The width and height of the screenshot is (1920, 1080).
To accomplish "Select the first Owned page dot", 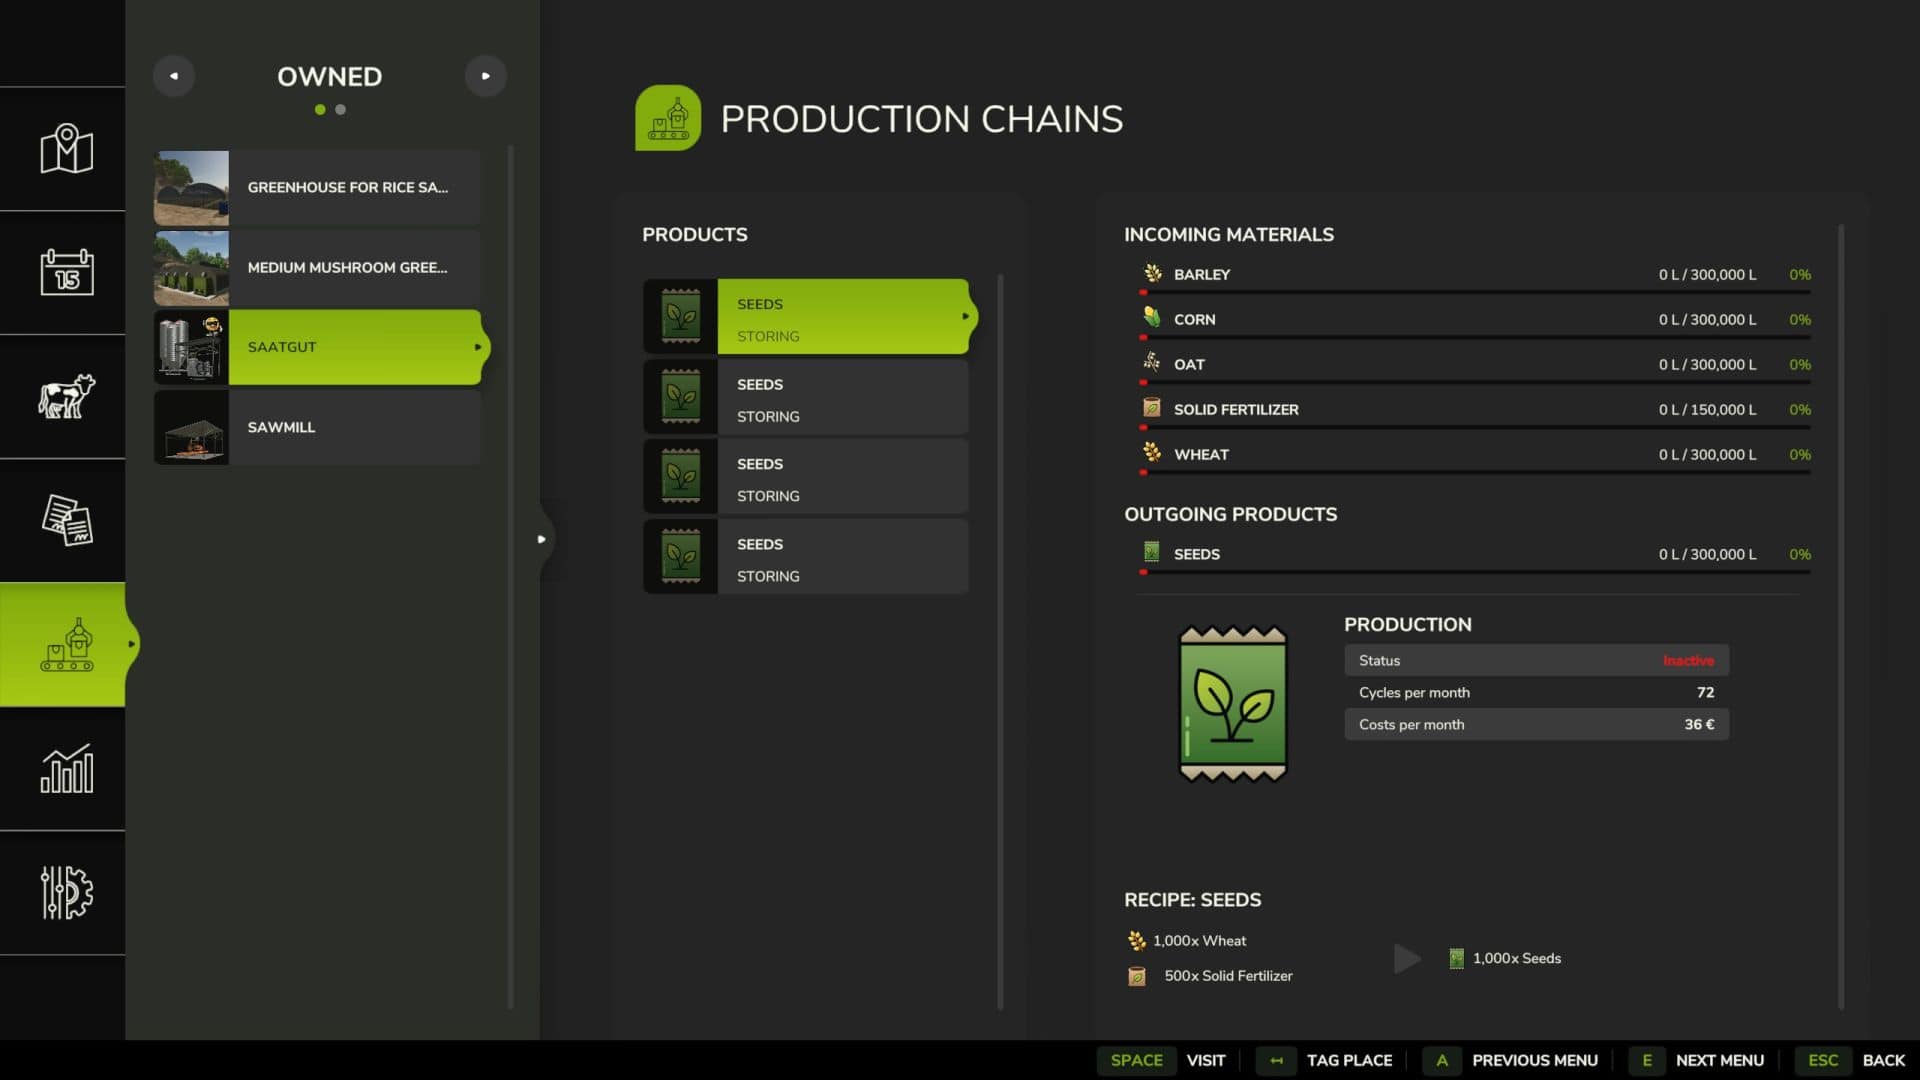I will (x=320, y=110).
